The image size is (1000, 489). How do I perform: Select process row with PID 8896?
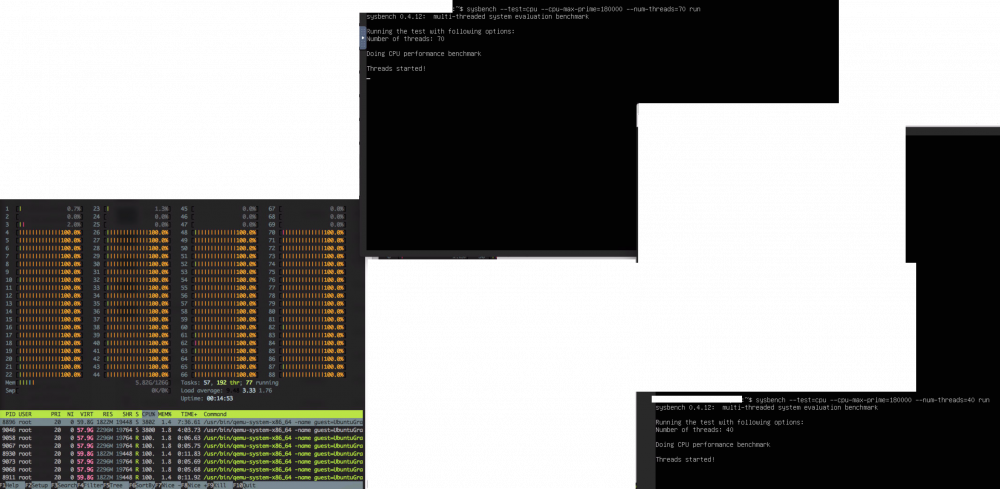(x=182, y=422)
